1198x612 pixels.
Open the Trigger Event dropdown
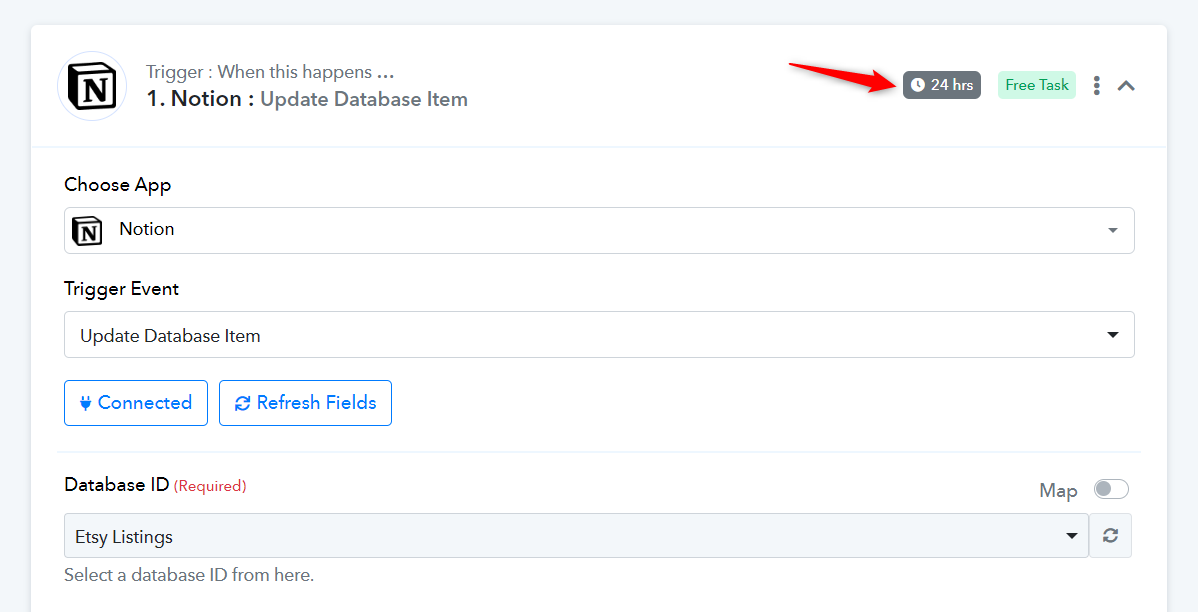(x=598, y=335)
